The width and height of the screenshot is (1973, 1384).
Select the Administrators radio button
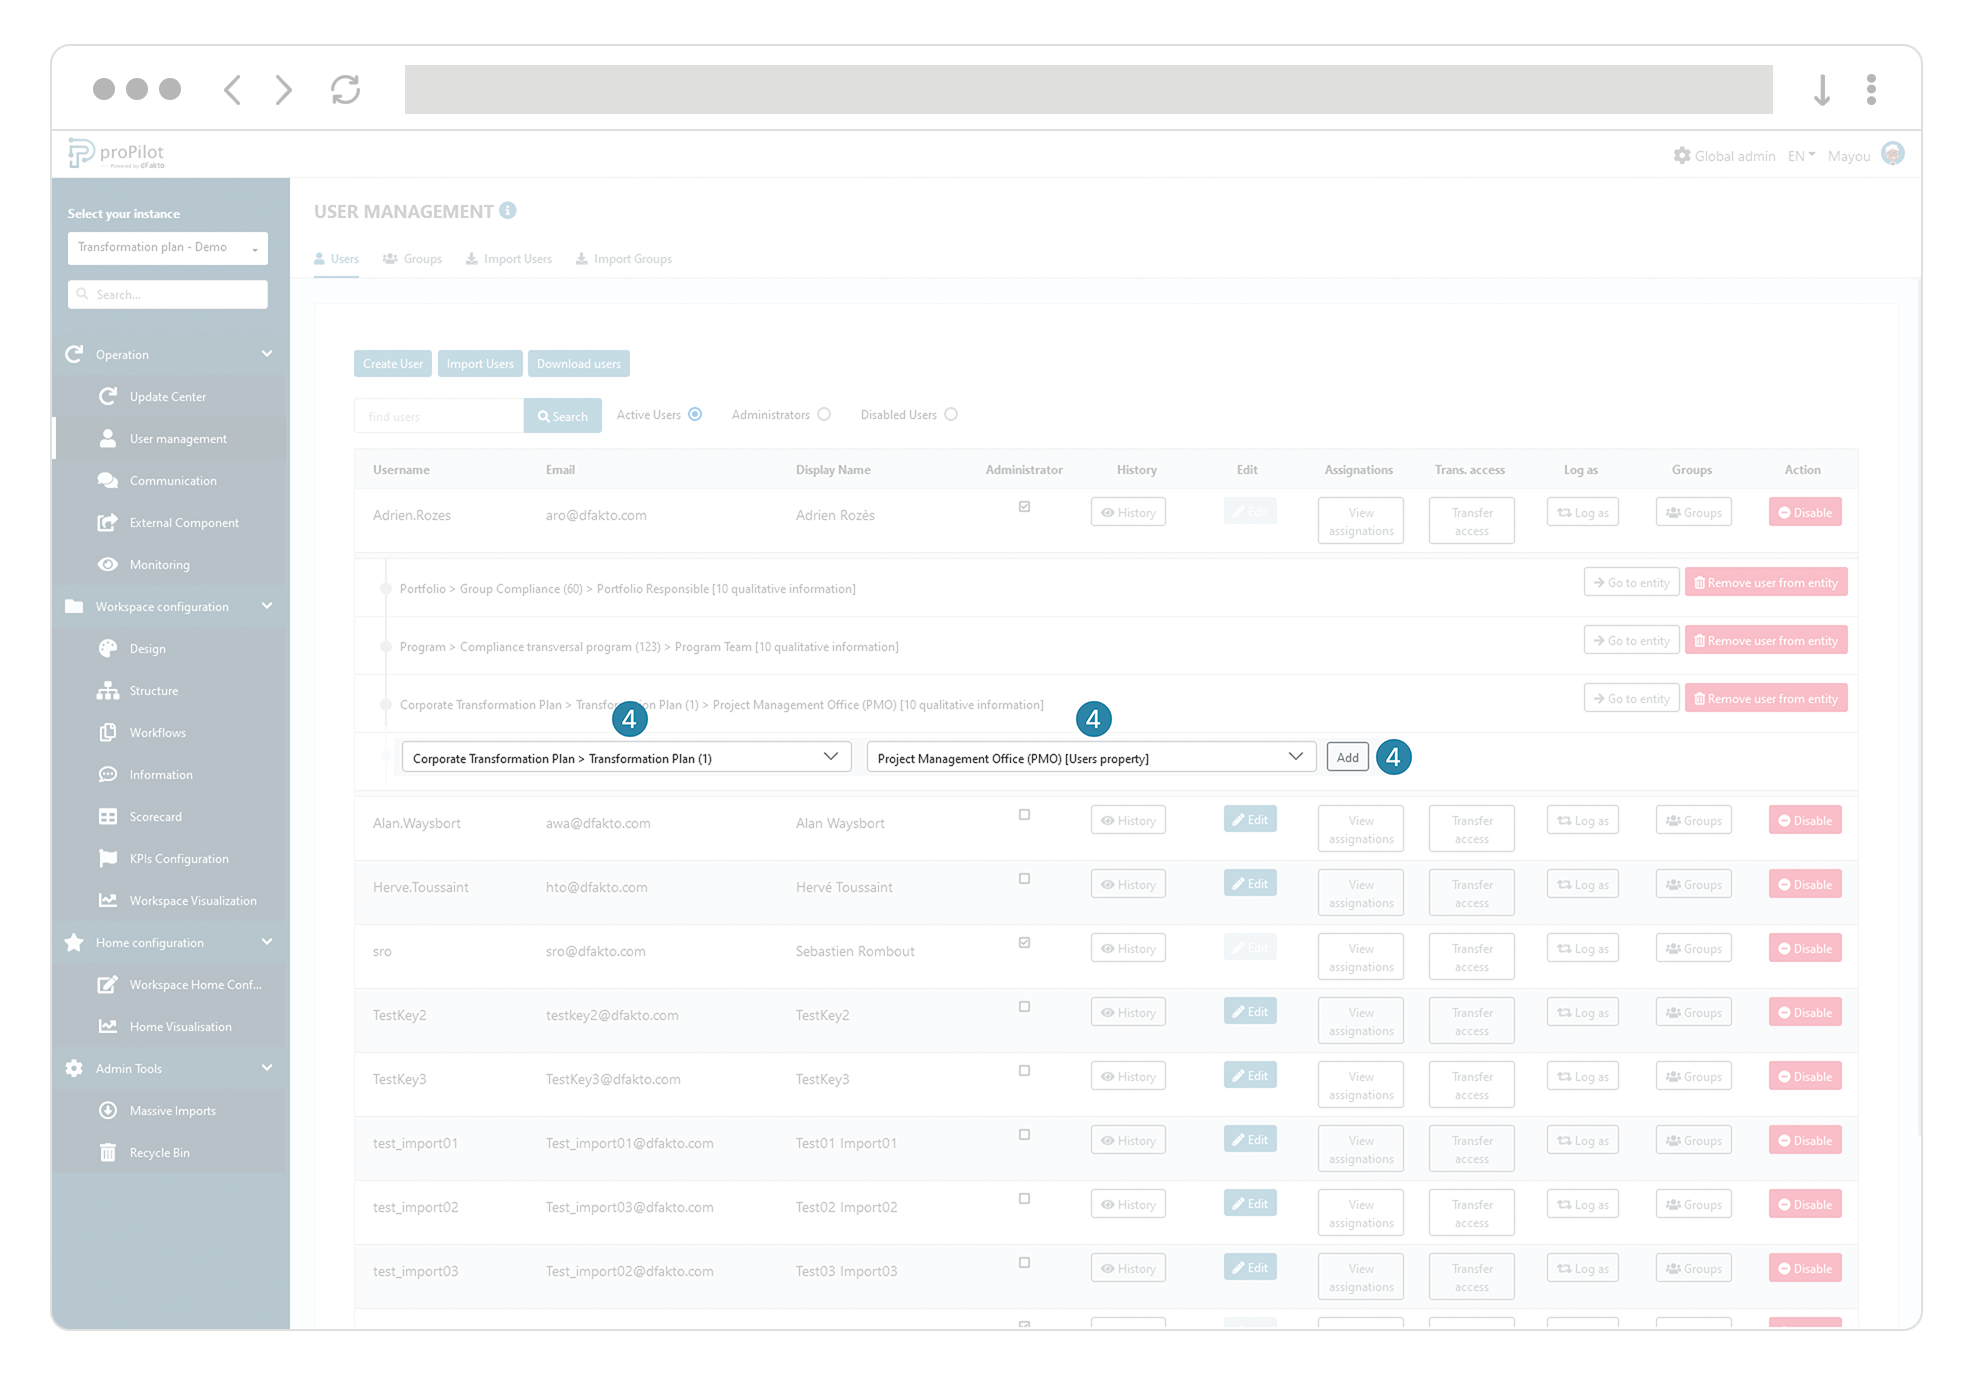point(824,414)
